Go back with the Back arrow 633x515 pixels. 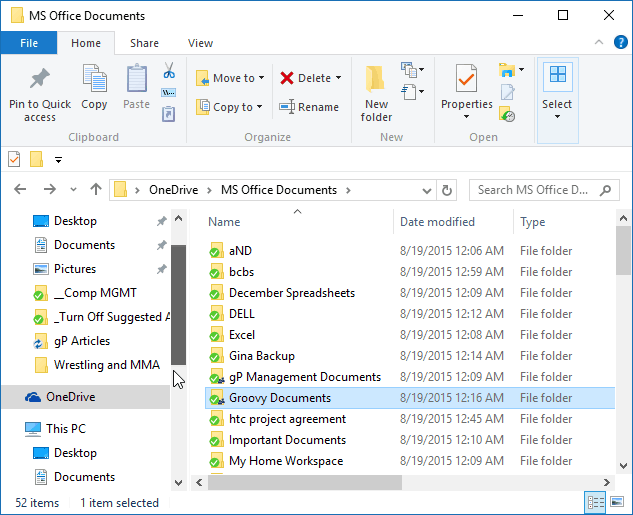pos(20,189)
